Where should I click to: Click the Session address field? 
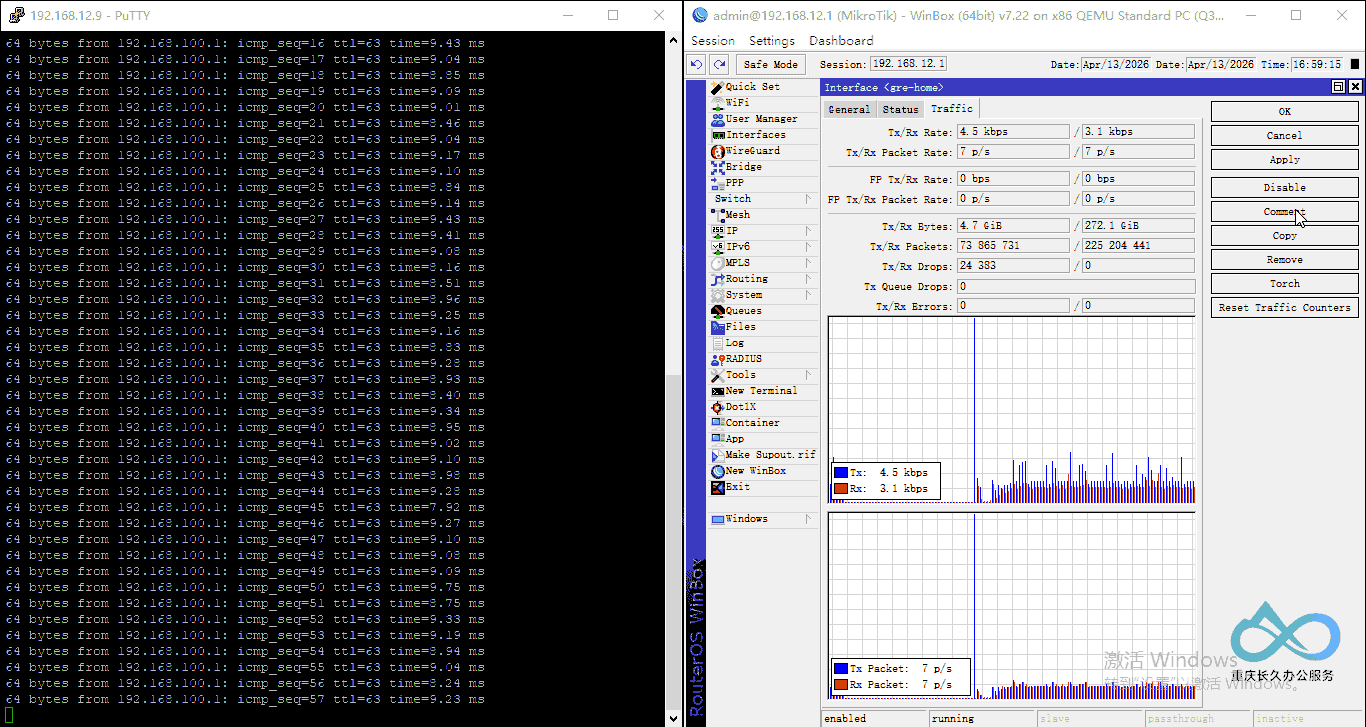[x=908, y=64]
